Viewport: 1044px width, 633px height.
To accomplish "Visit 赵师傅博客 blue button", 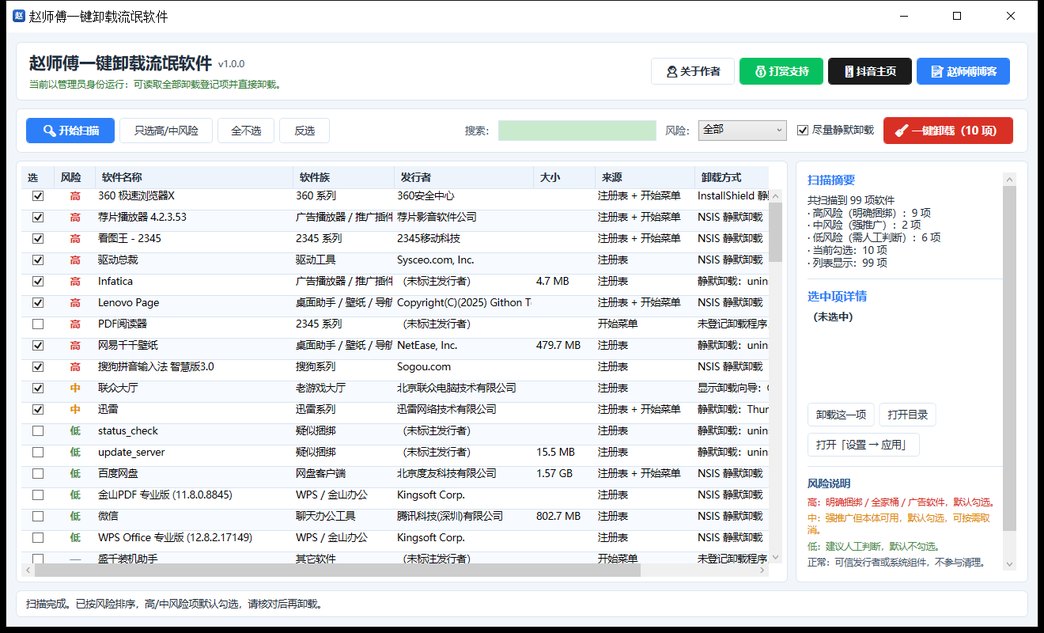I will pyautogui.click(x=963, y=71).
